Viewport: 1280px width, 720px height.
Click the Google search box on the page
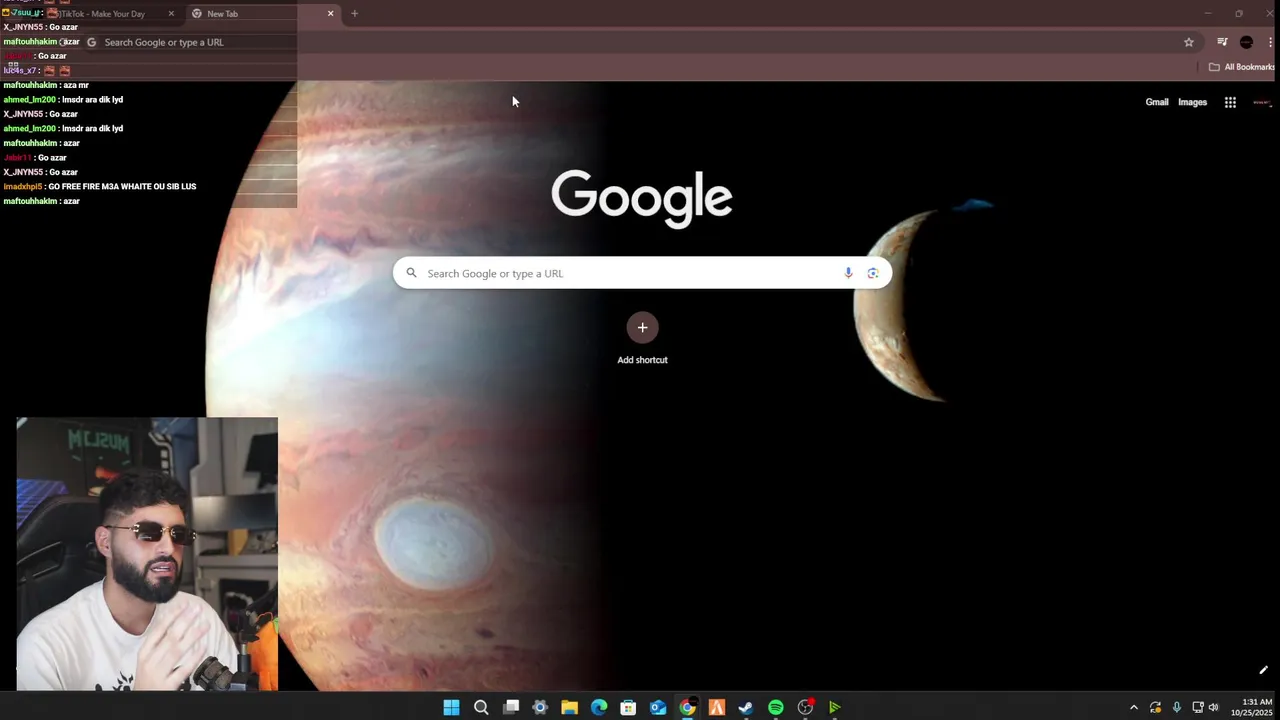pos(642,273)
